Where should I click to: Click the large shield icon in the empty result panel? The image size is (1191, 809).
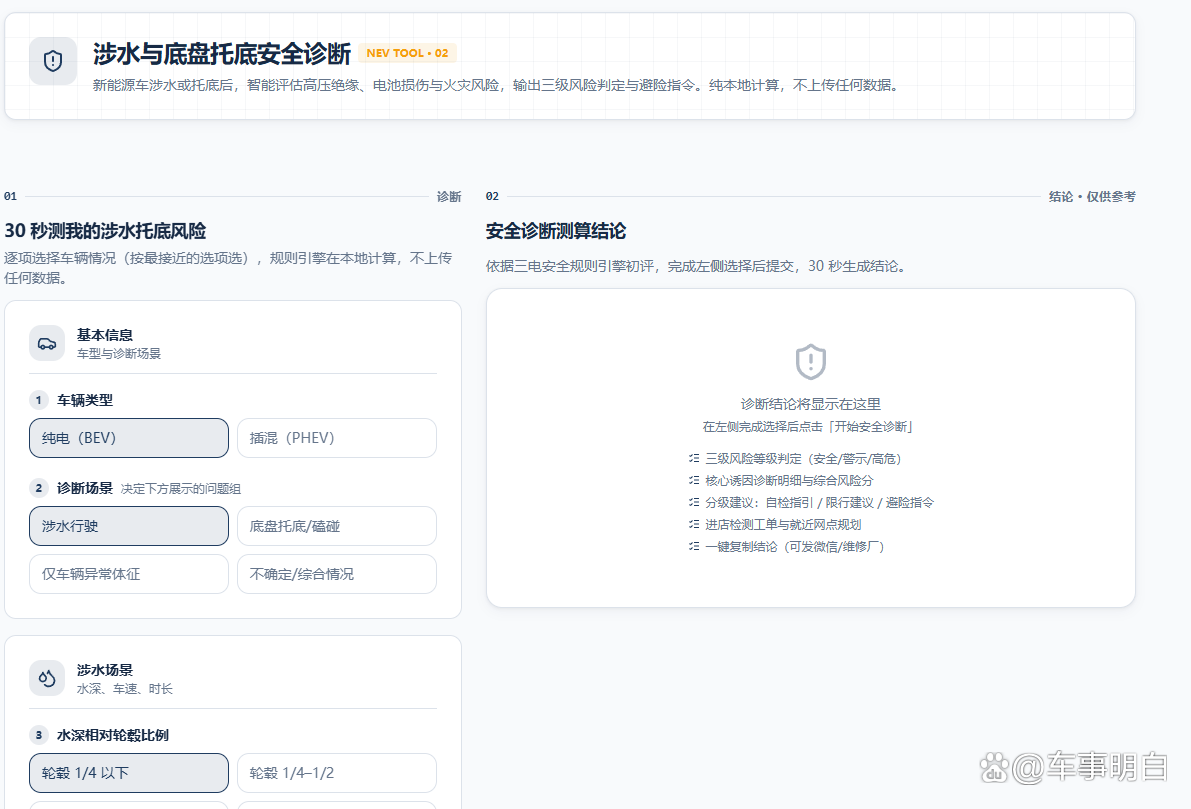pos(810,362)
